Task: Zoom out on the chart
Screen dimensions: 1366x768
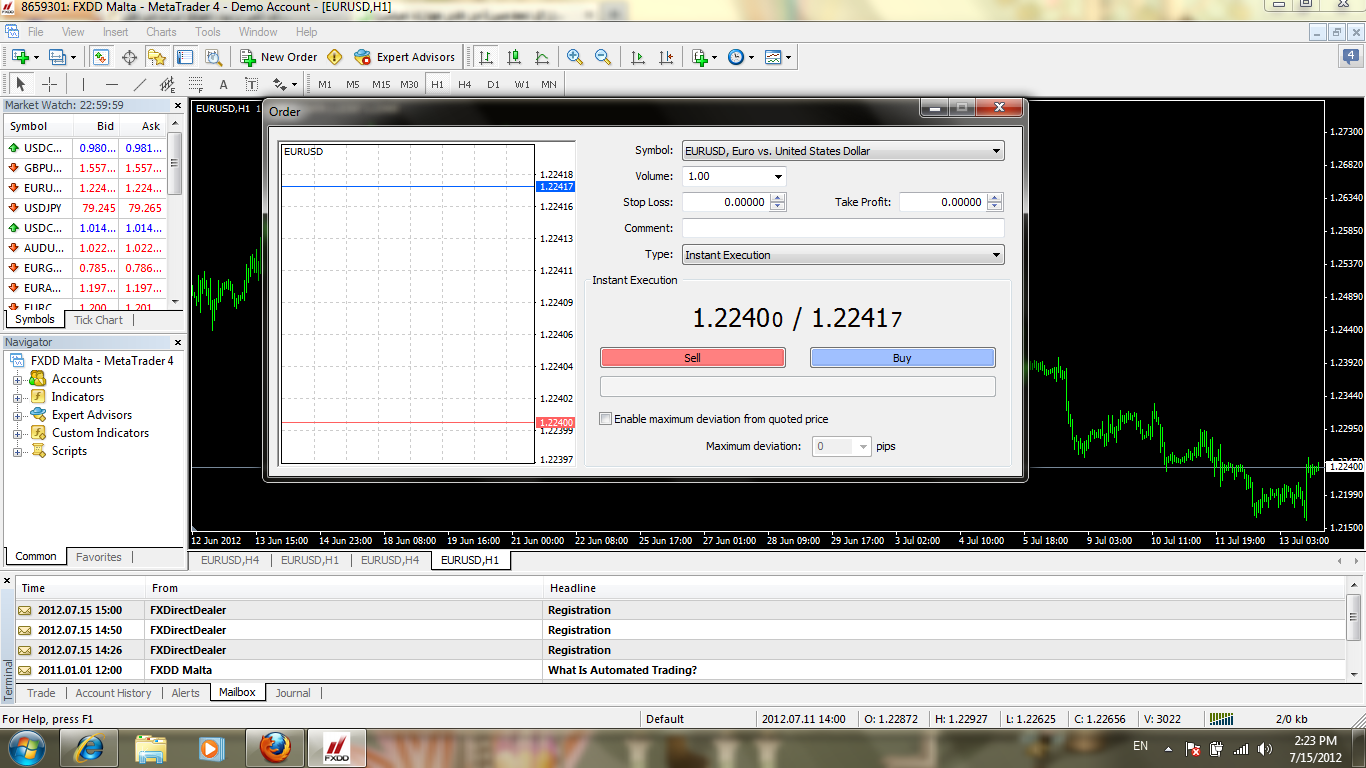Action: [x=603, y=57]
